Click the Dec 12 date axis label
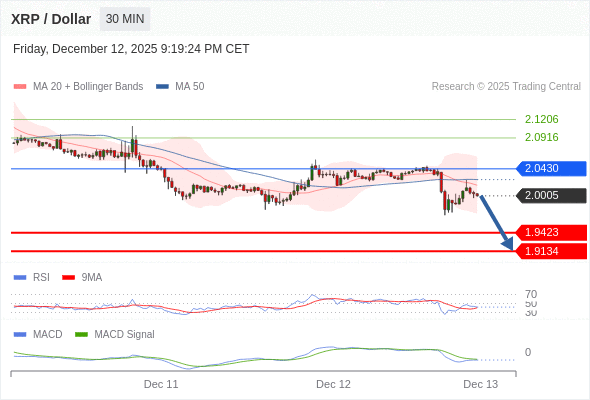This screenshot has height=400, width=590. tap(333, 384)
